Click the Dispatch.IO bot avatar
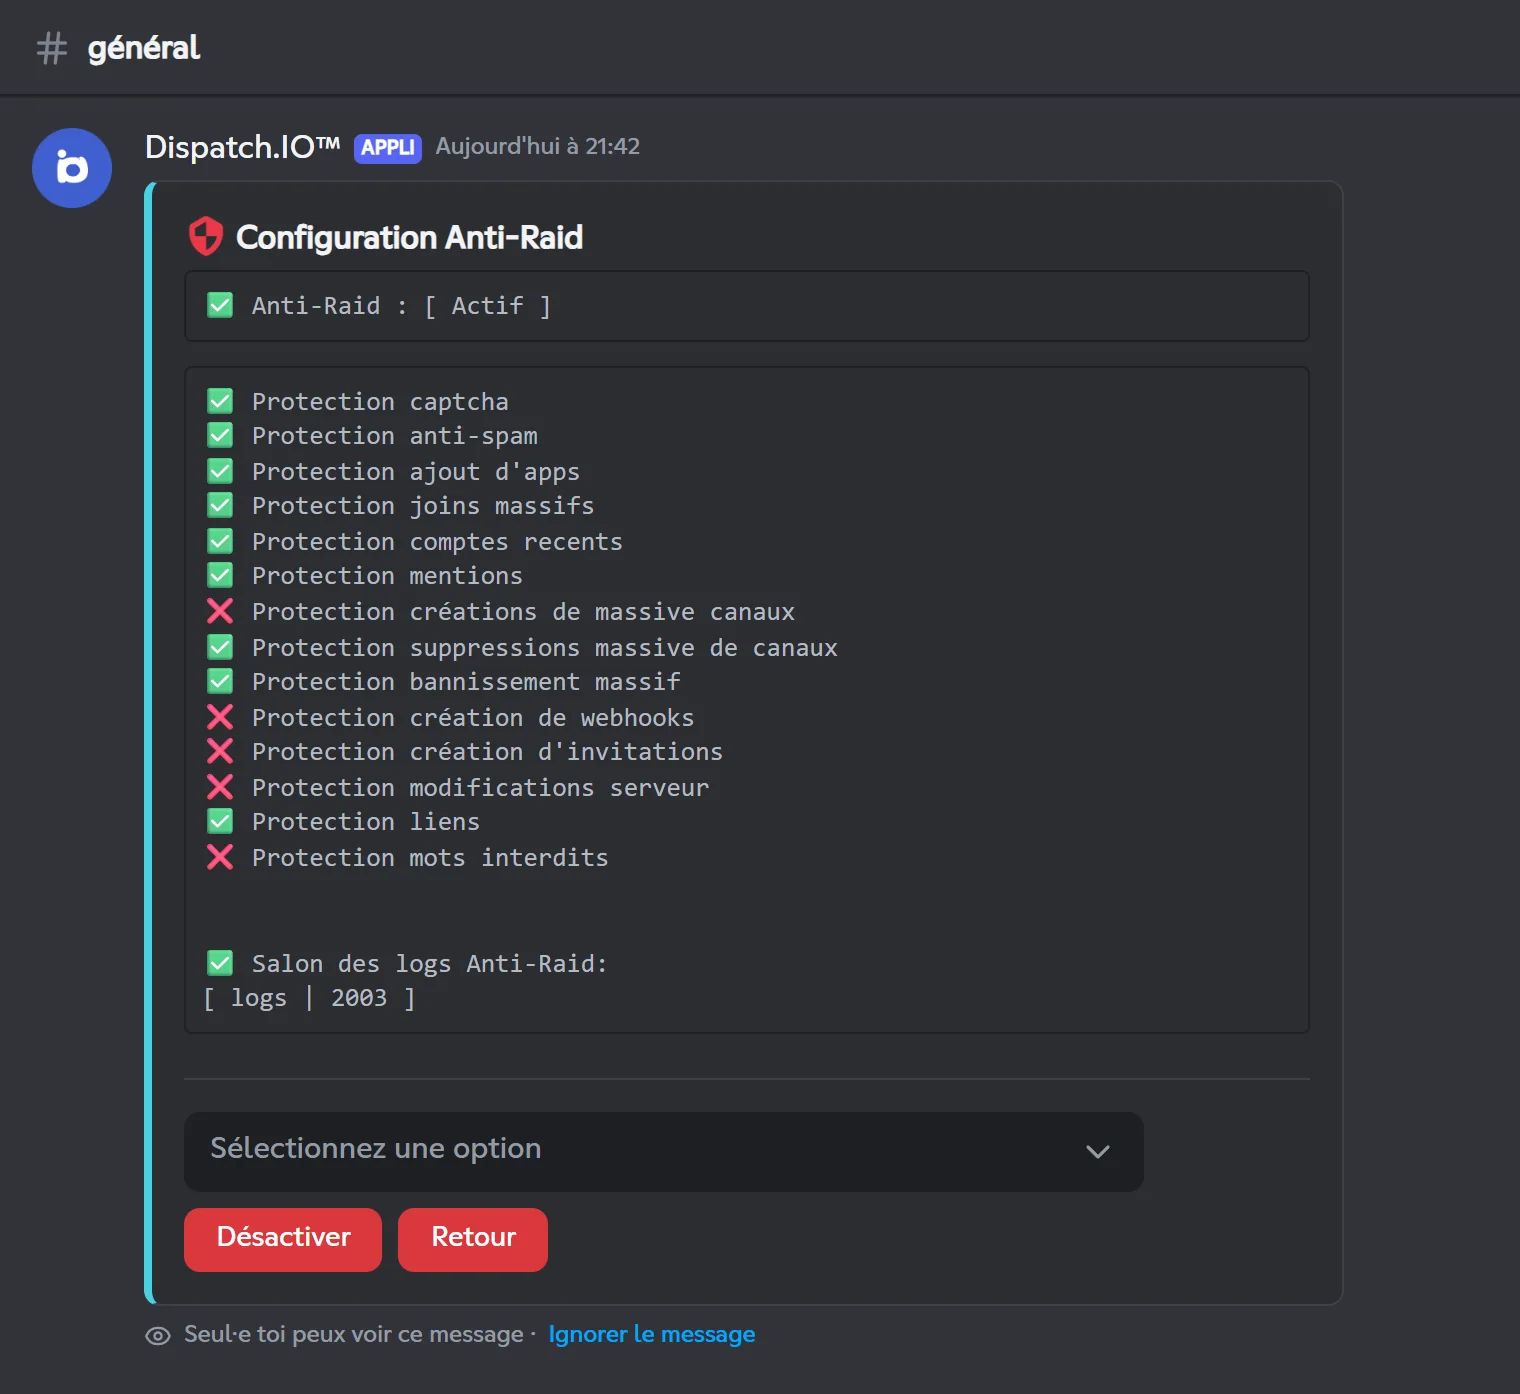The height and width of the screenshot is (1394, 1520). pyautogui.click(x=72, y=168)
